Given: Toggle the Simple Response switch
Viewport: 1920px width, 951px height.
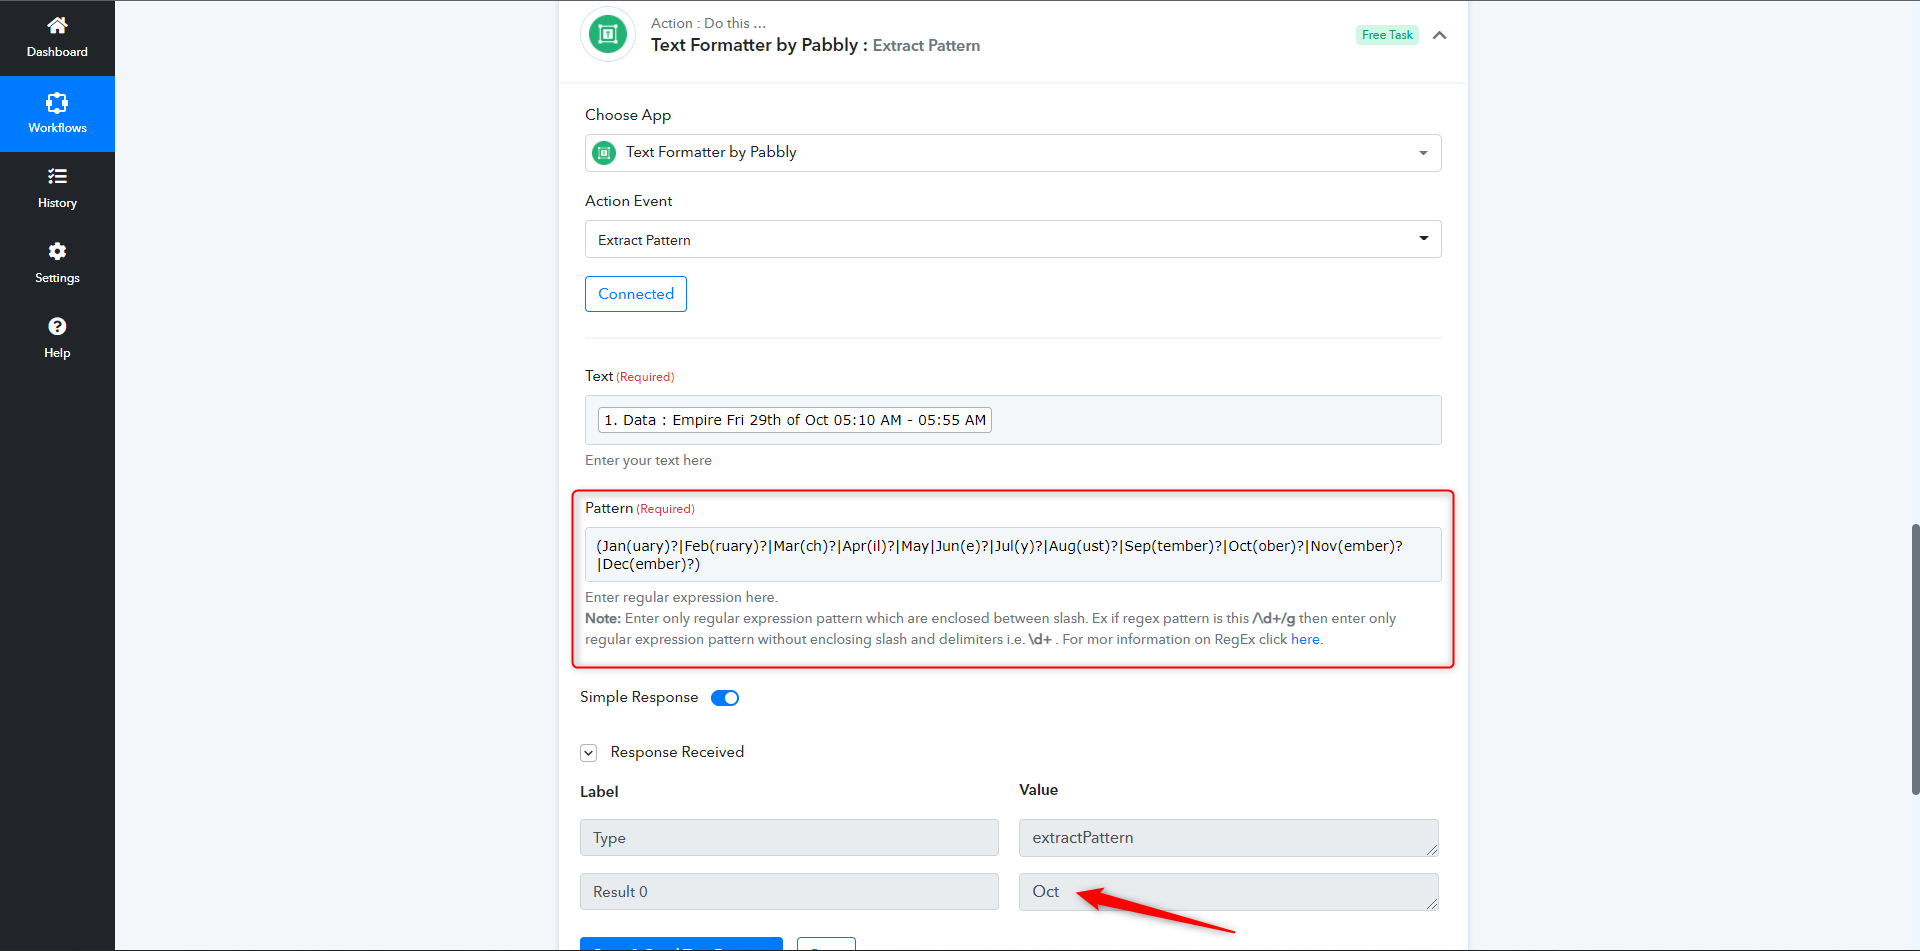Looking at the screenshot, I should [x=725, y=698].
